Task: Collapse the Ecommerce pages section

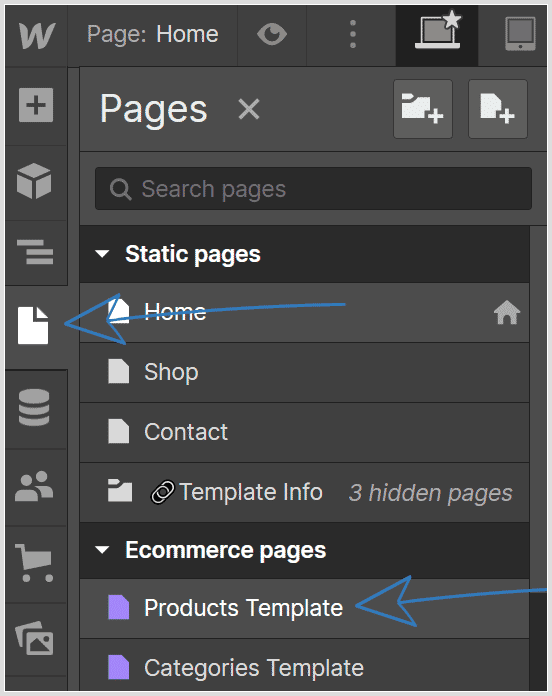Action: (103, 550)
